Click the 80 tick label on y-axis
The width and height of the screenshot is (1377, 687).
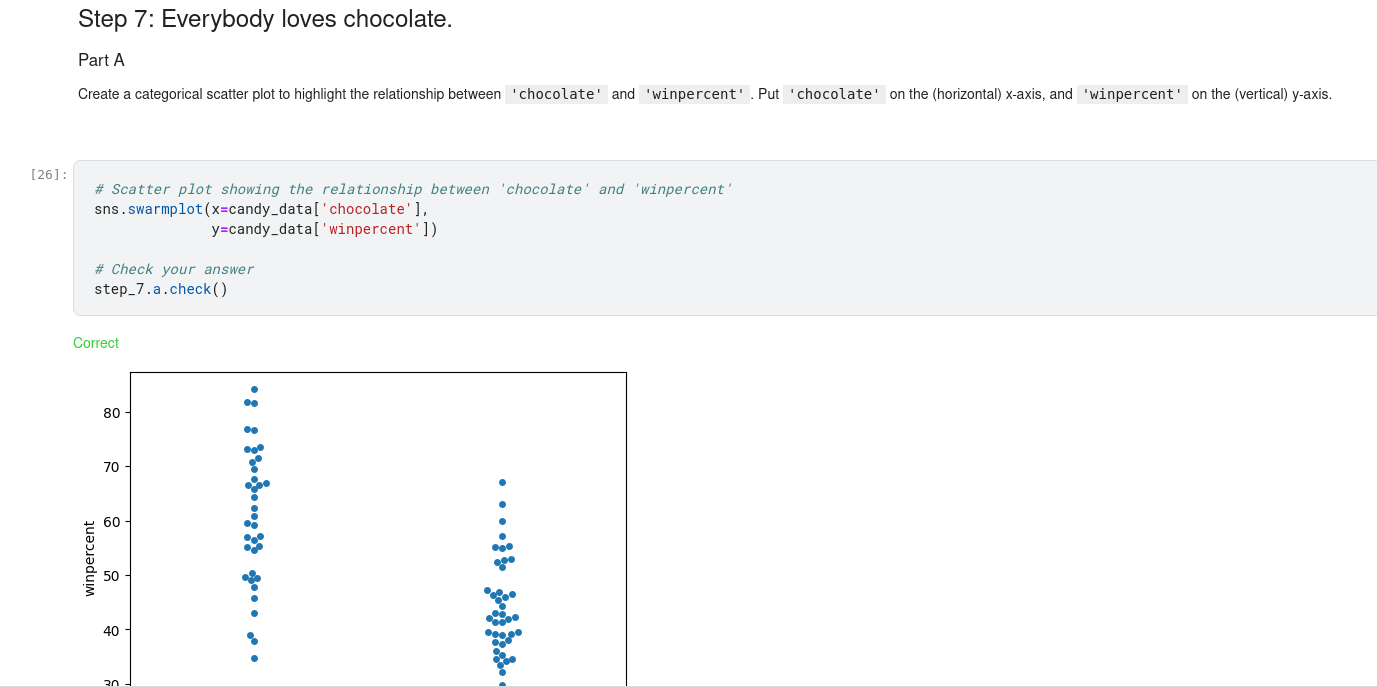(111, 413)
